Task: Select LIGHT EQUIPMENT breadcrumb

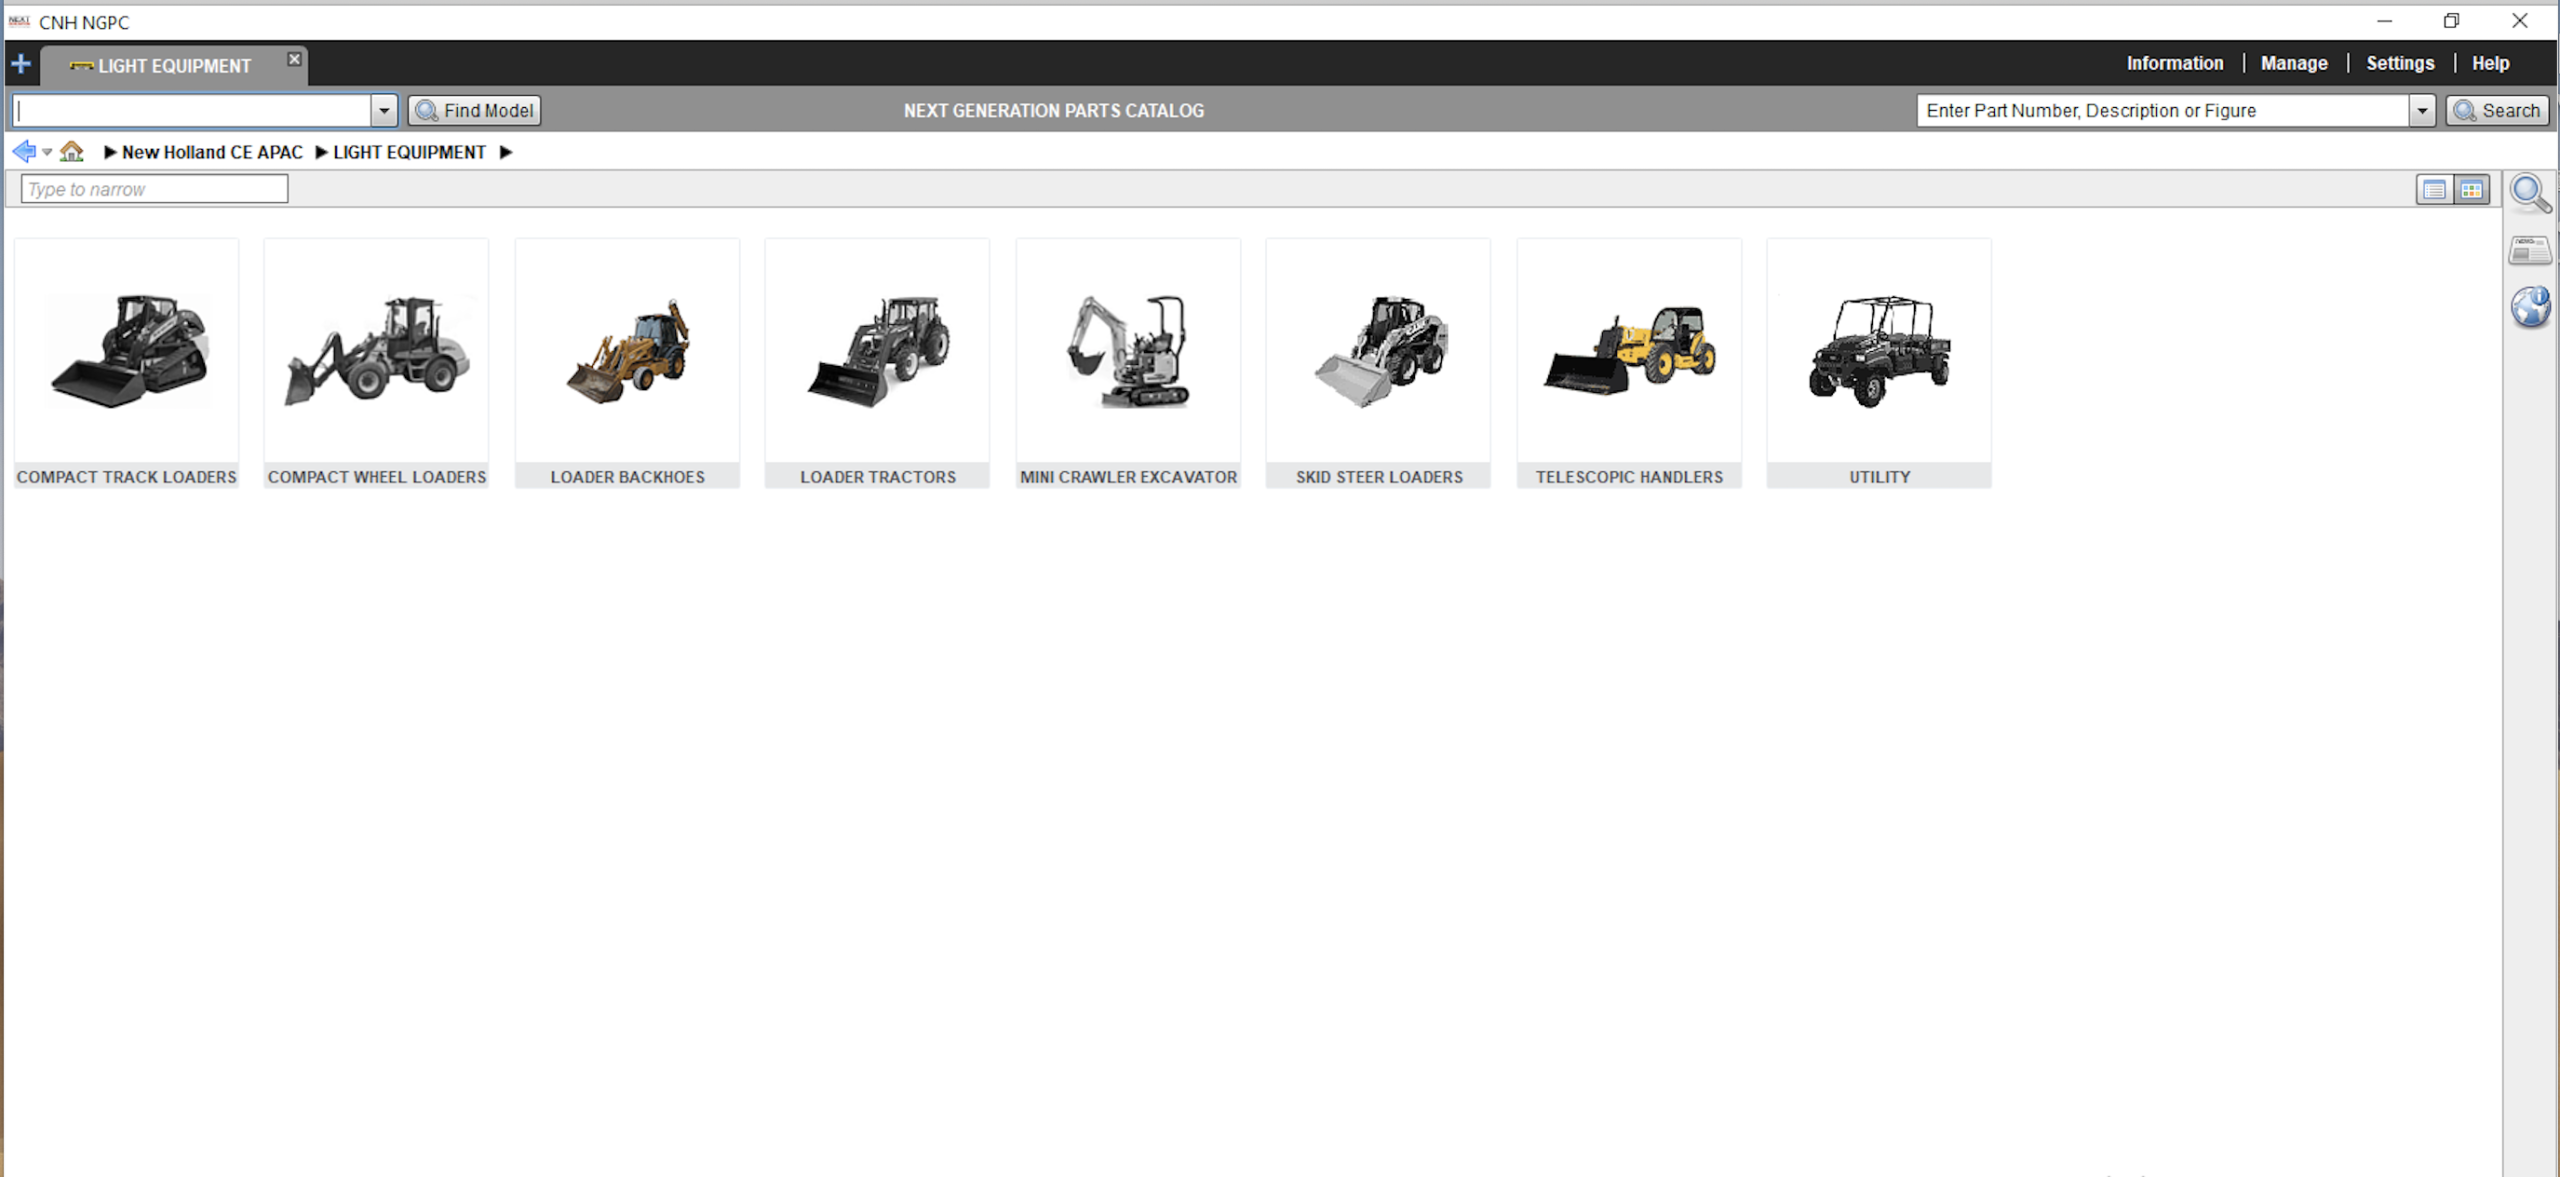Action: (409, 152)
